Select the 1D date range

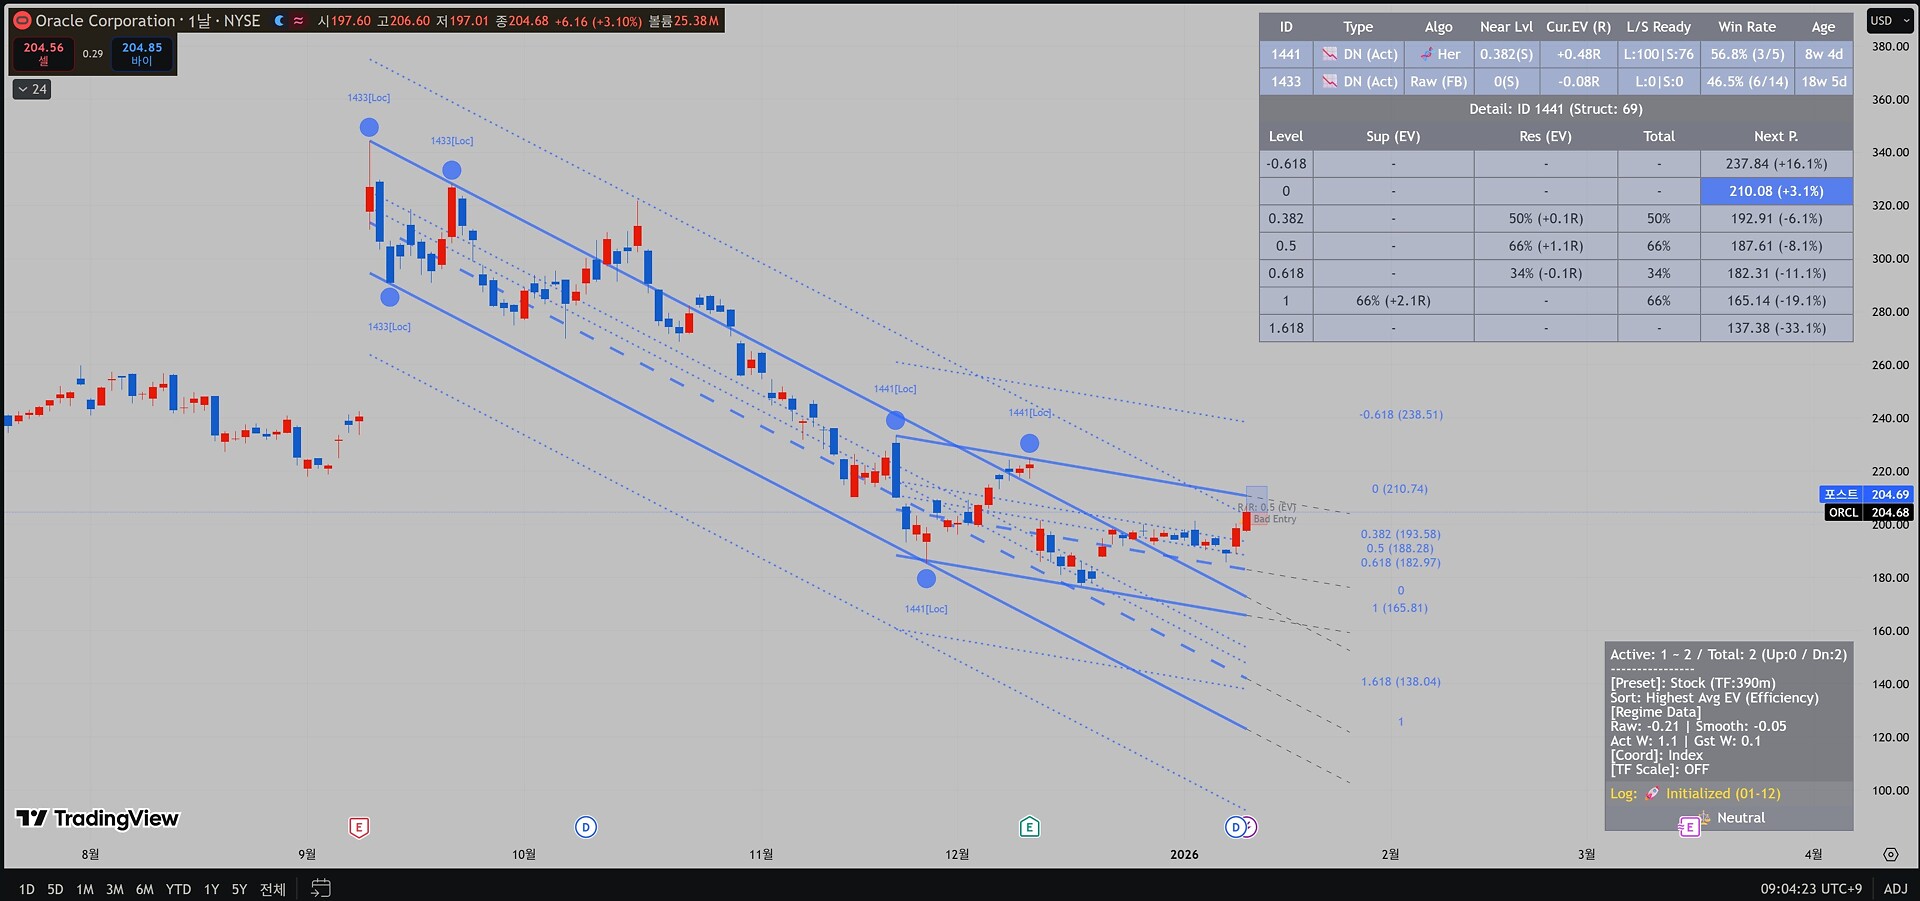point(26,889)
